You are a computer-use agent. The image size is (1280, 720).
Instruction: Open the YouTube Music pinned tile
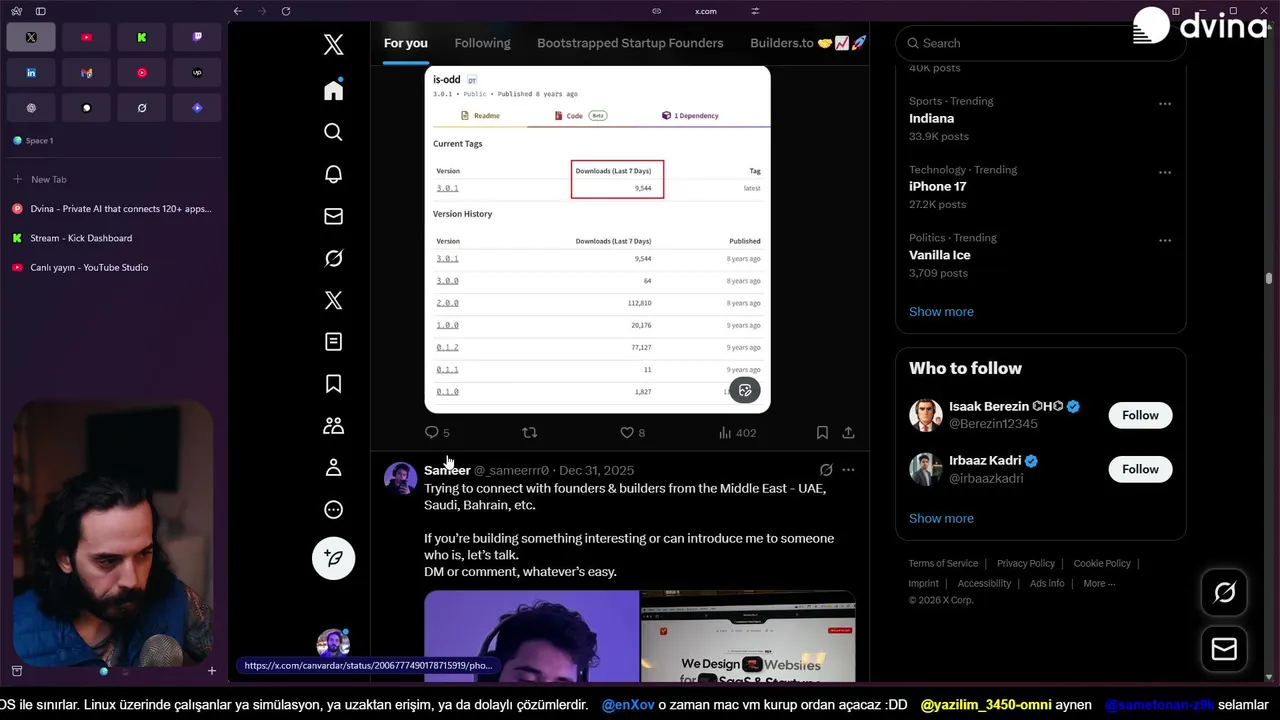(142, 73)
